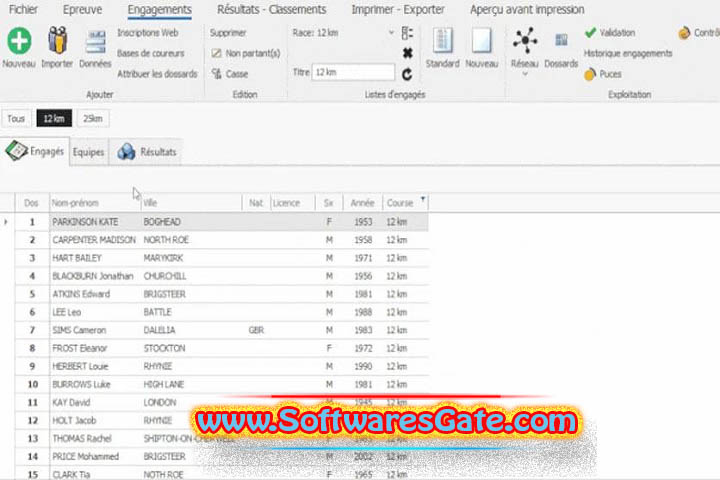
Task: Open the Course column filter arrow
Action: tap(423, 199)
